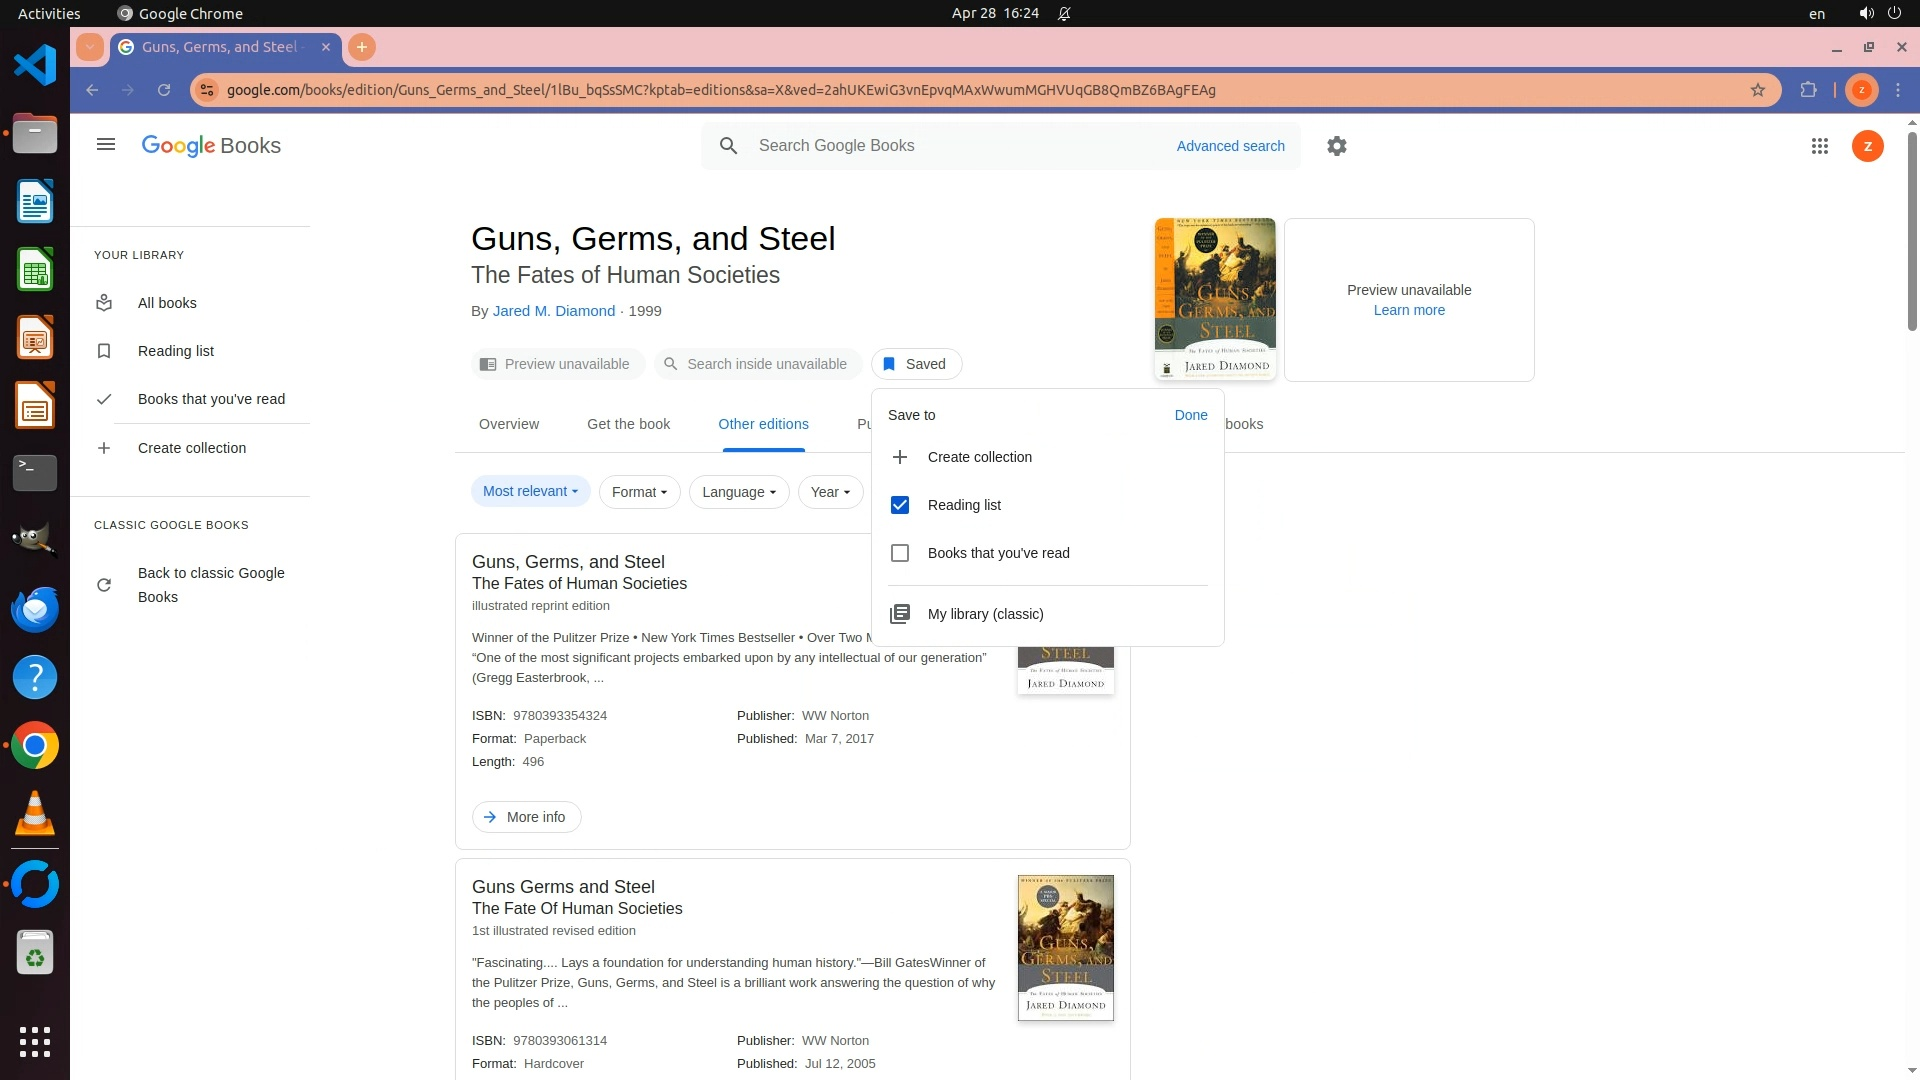1920x1080 pixels.
Task: Open the Google apps grid icon
Action: coord(1820,146)
